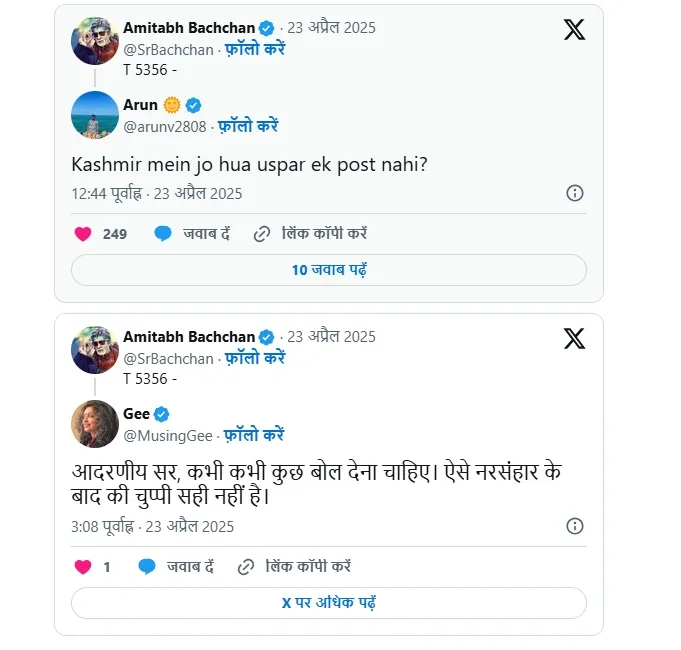Click the X logo in first tweet

click(574, 30)
